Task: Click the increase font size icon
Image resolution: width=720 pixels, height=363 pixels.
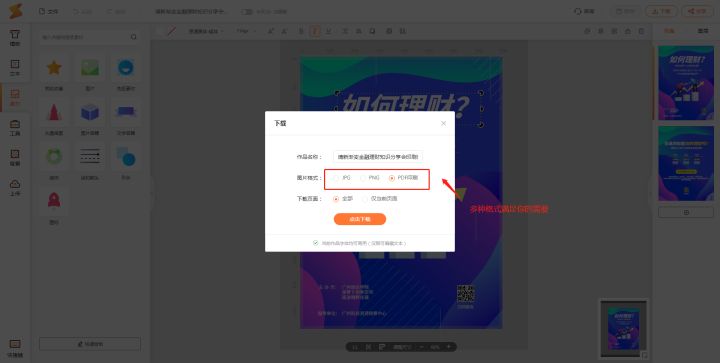Action: (x=270, y=31)
